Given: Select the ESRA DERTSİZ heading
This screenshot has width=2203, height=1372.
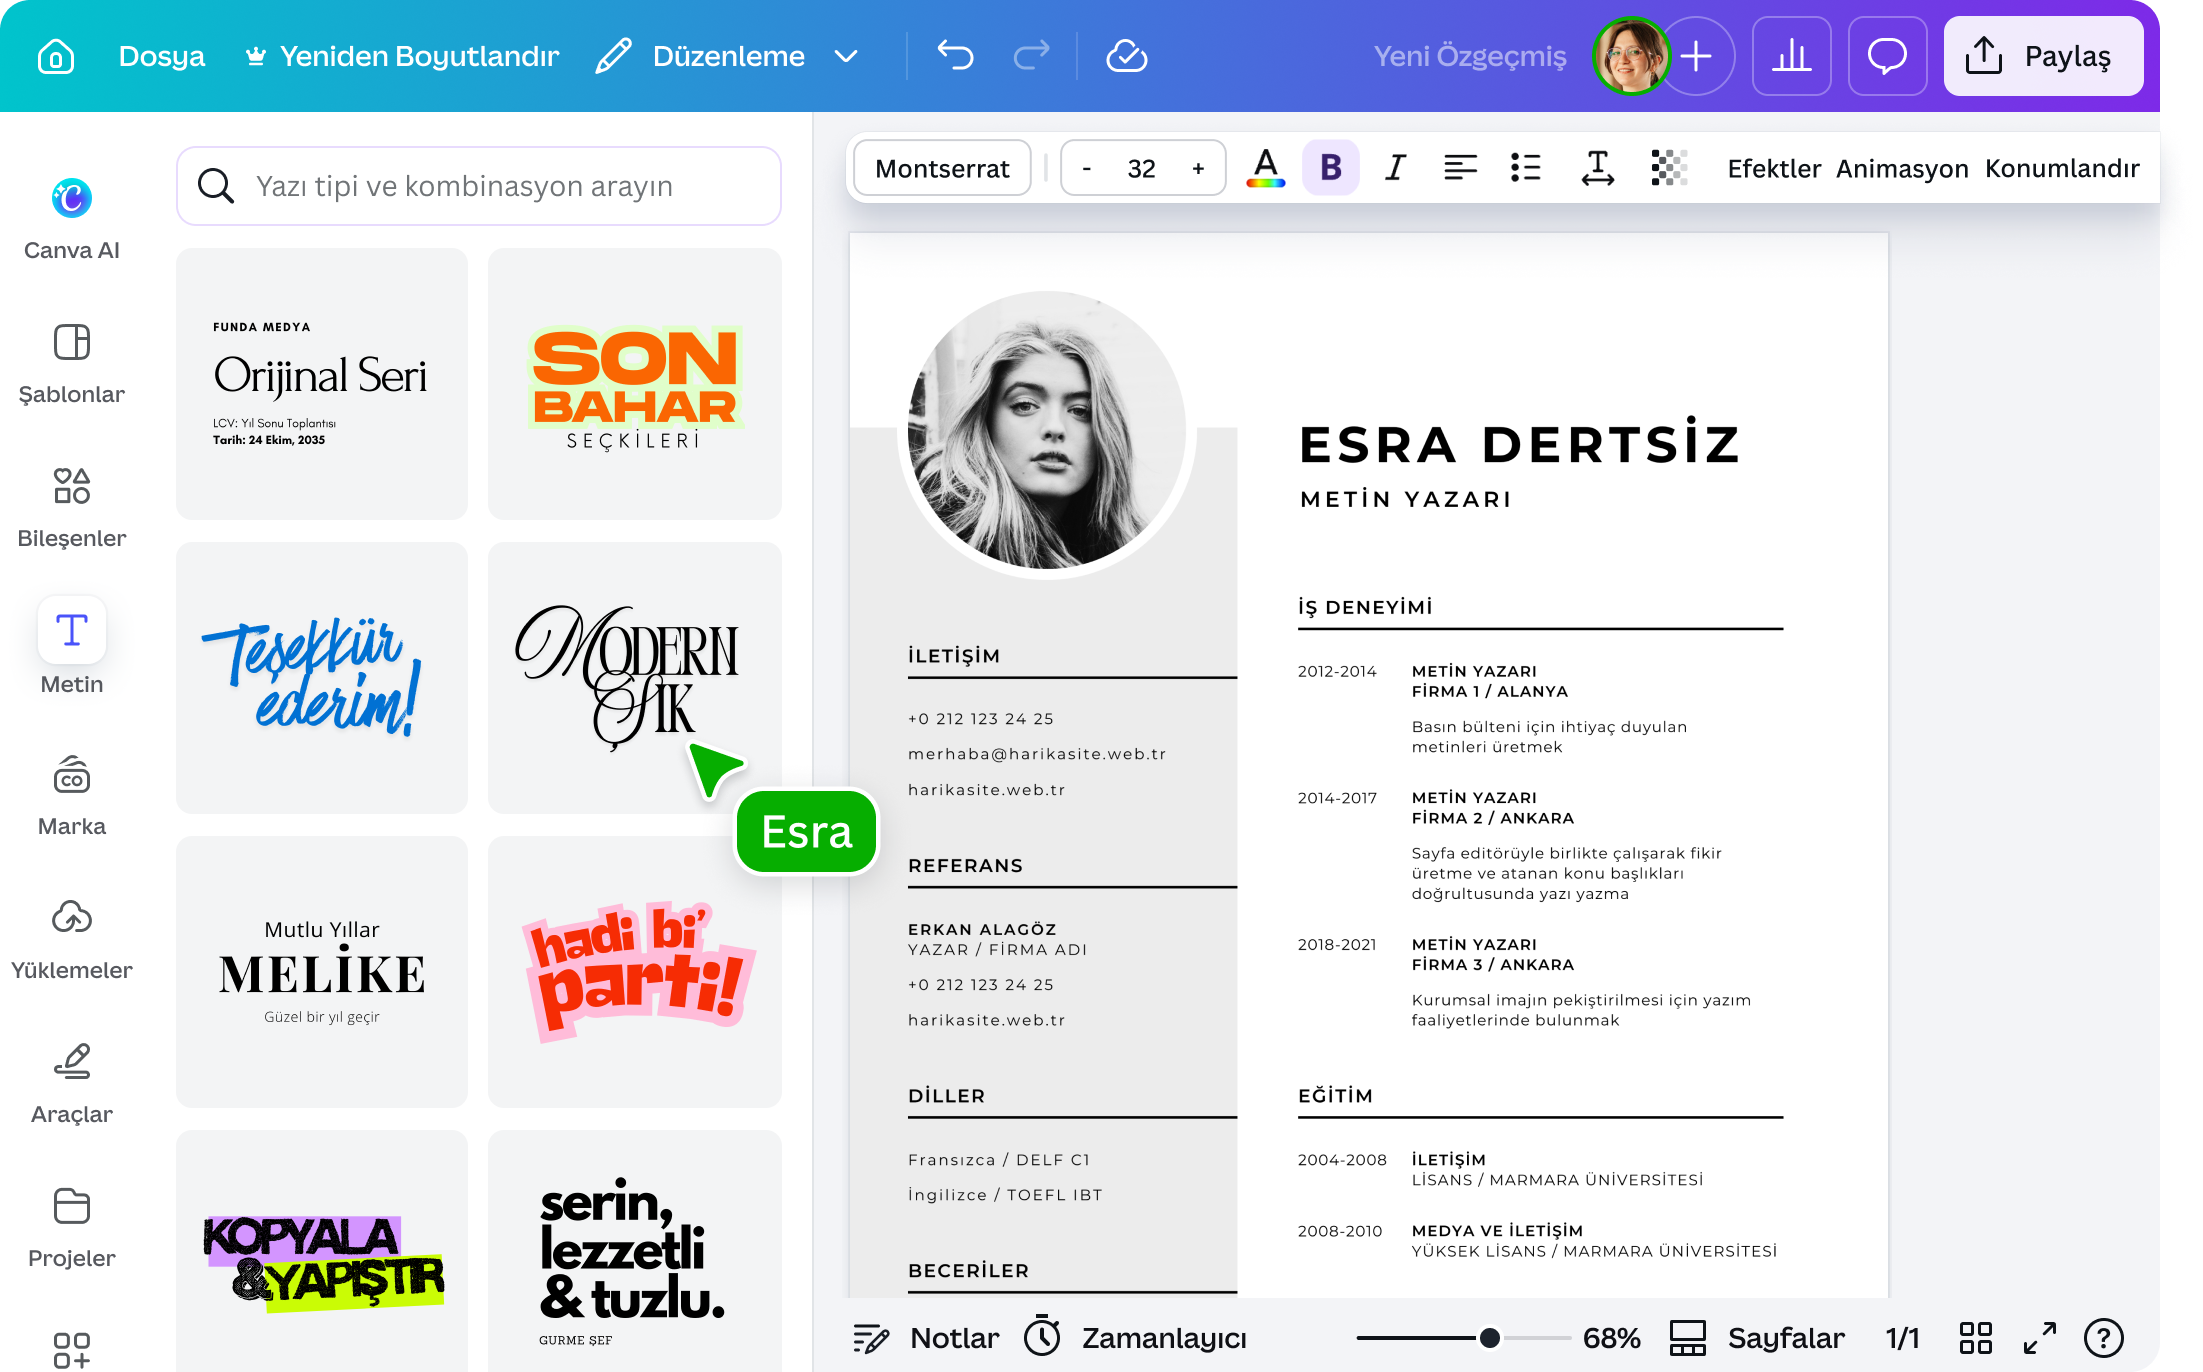Looking at the screenshot, I should coord(1520,443).
